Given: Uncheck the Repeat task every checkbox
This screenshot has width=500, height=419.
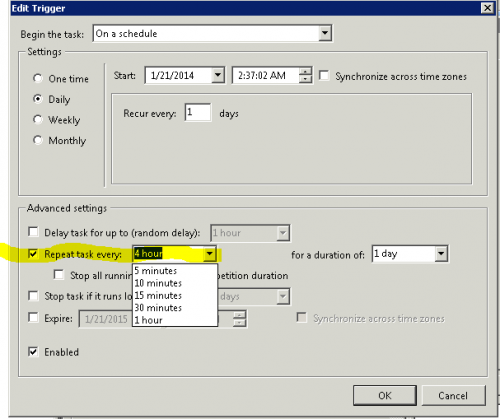Looking at the screenshot, I should pos(33,254).
